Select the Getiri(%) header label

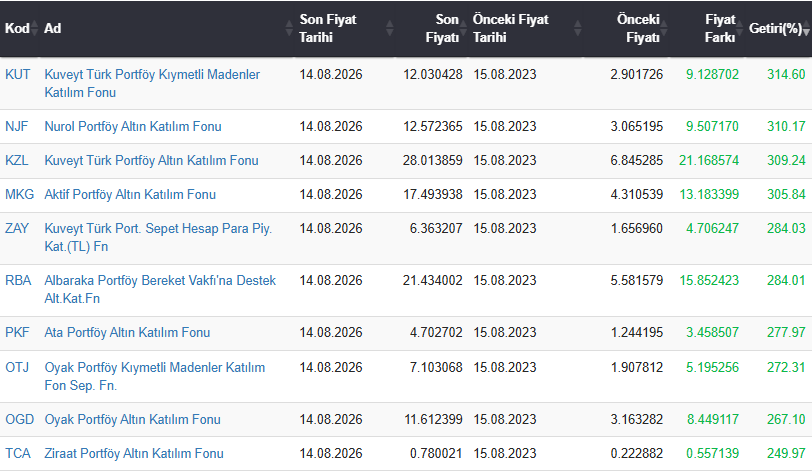(x=775, y=28)
